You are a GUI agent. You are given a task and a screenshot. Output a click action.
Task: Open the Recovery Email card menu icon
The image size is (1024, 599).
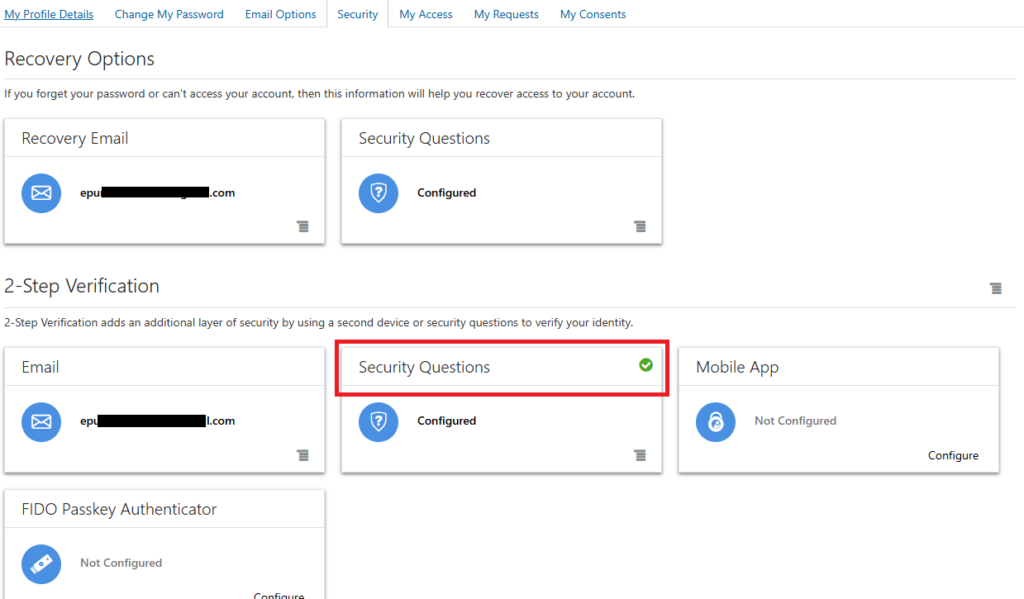point(303,226)
